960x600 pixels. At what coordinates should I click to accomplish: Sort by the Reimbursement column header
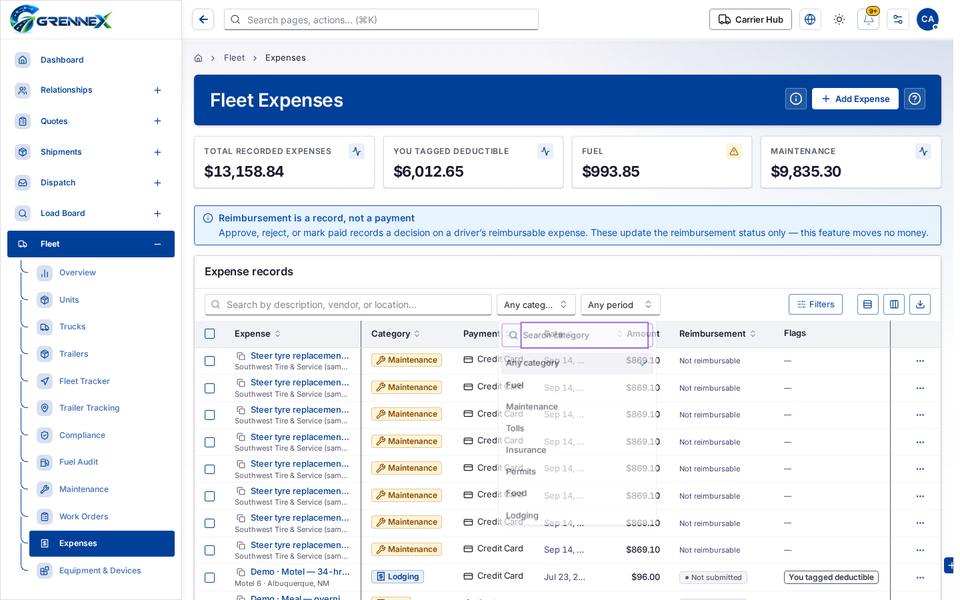coord(717,334)
